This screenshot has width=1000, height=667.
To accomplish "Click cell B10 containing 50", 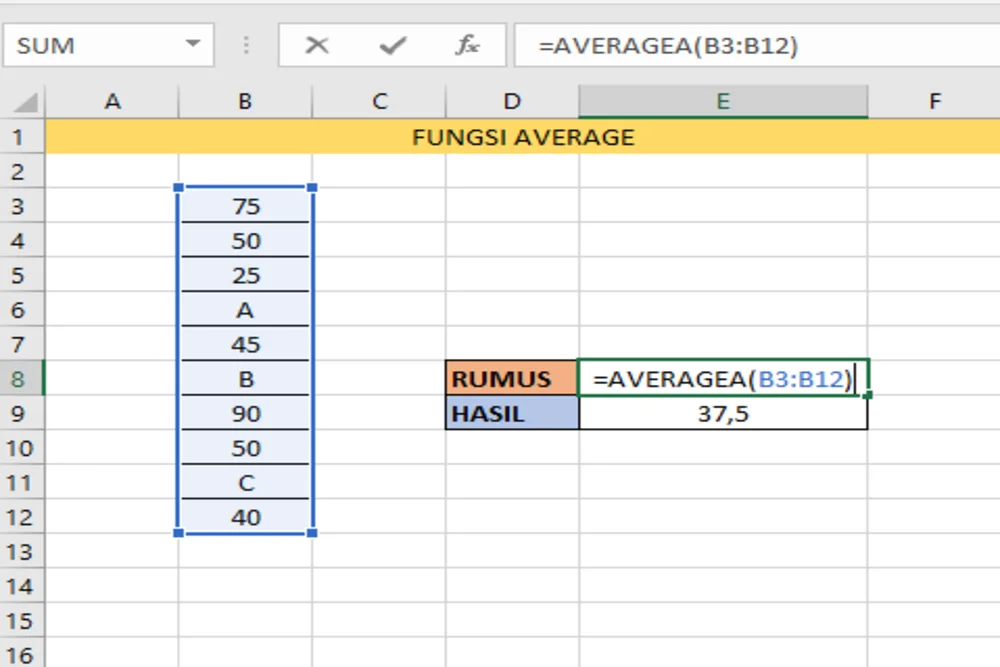I will [x=246, y=448].
